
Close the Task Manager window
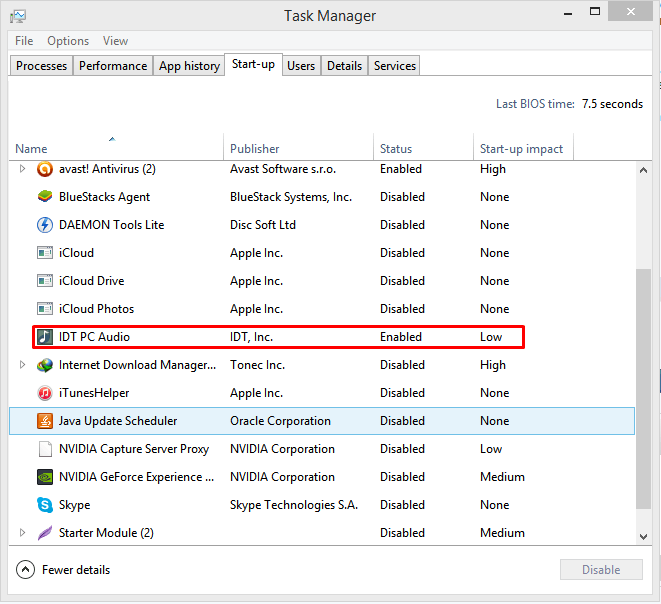pyautogui.click(x=631, y=12)
